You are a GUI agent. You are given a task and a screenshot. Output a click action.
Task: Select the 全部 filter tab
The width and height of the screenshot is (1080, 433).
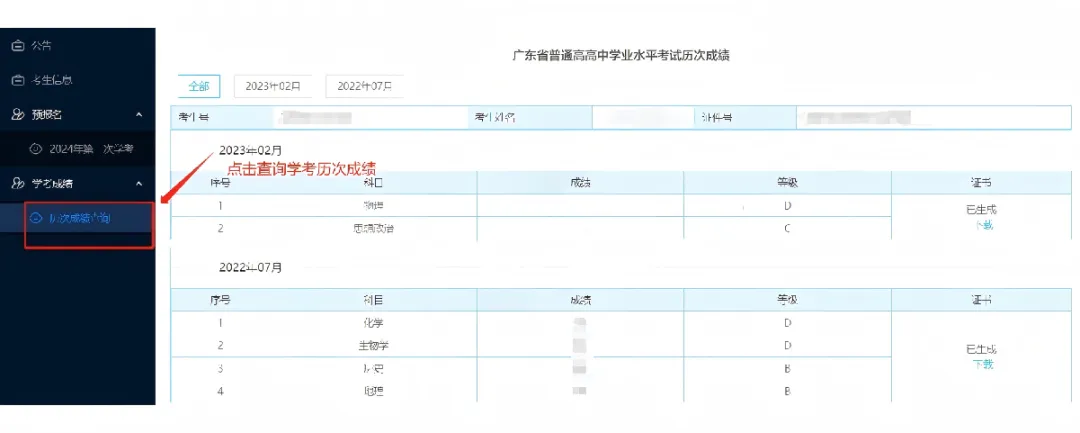pyautogui.click(x=199, y=87)
